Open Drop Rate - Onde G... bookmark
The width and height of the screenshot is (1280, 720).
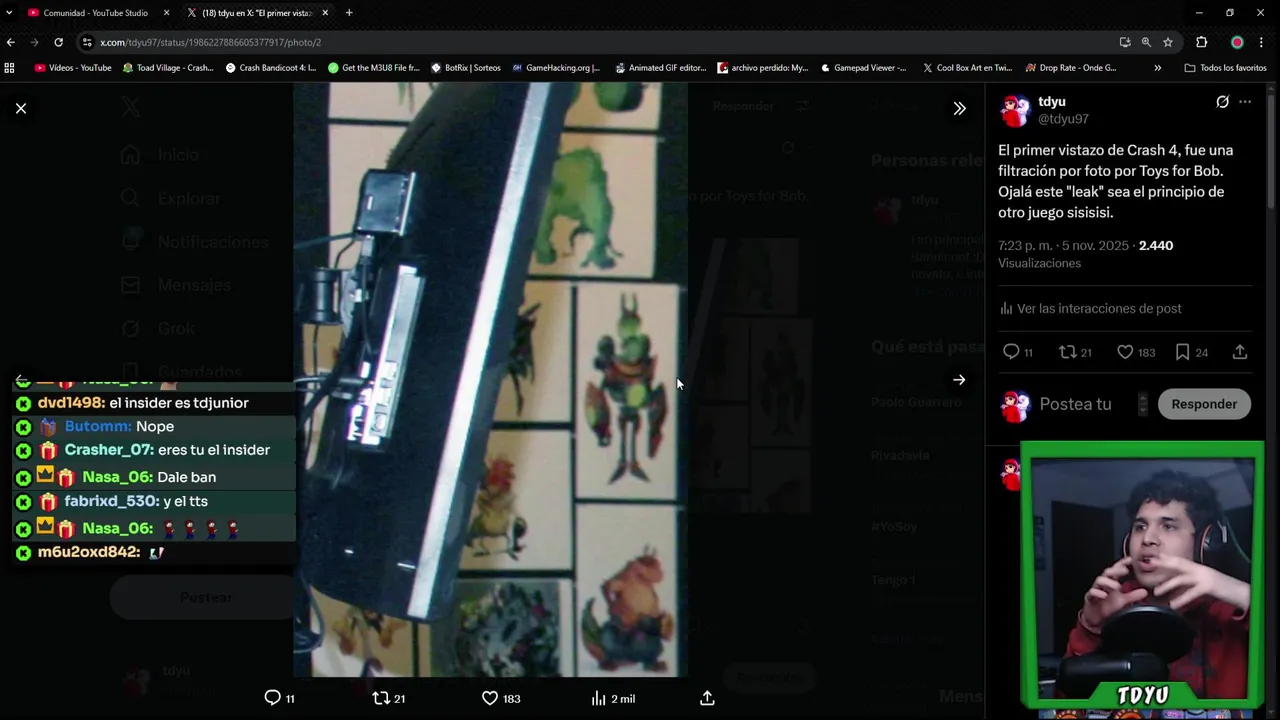[x=1070, y=68]
